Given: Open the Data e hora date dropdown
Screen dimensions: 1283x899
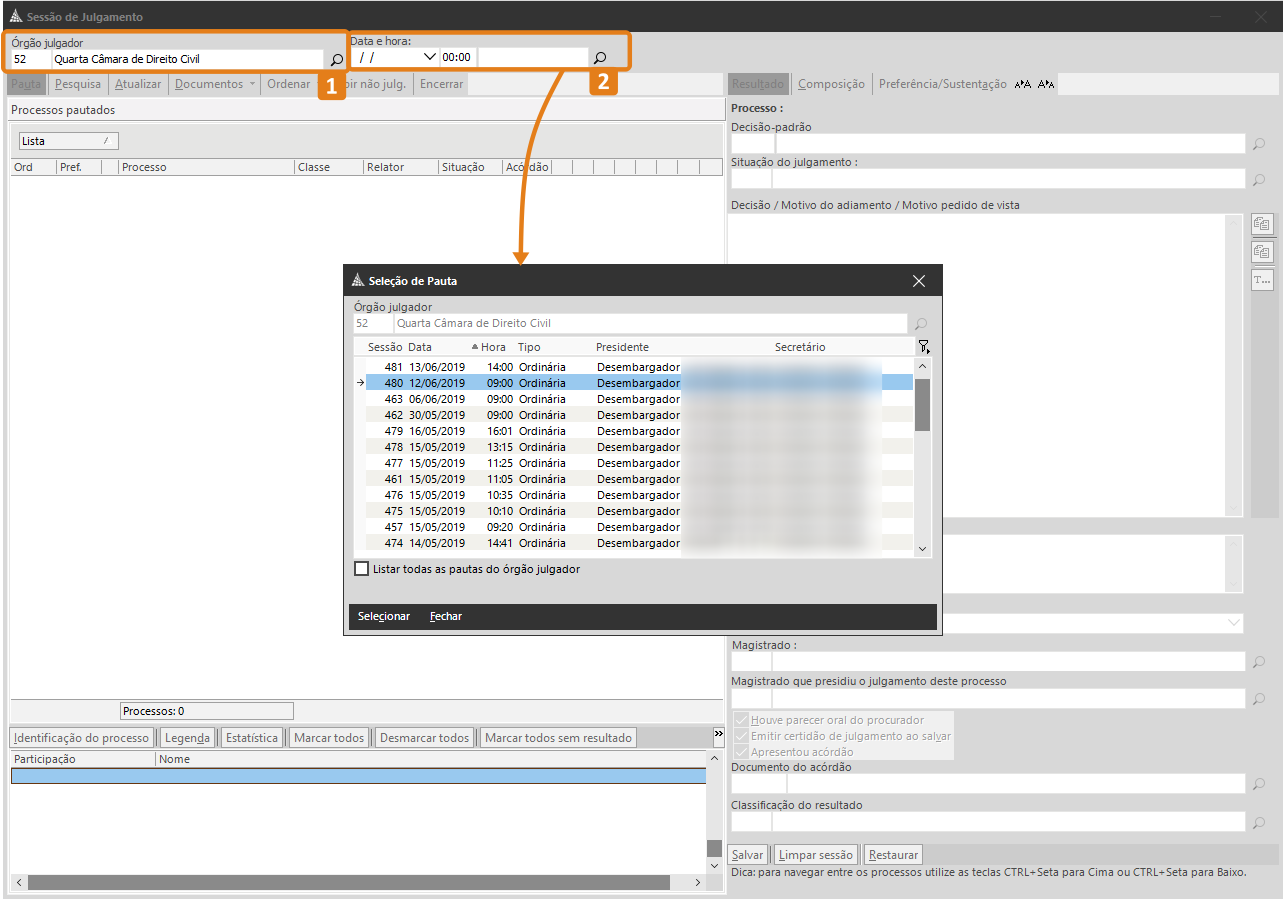Looking at the screenshot, I should tap(430, 57).
